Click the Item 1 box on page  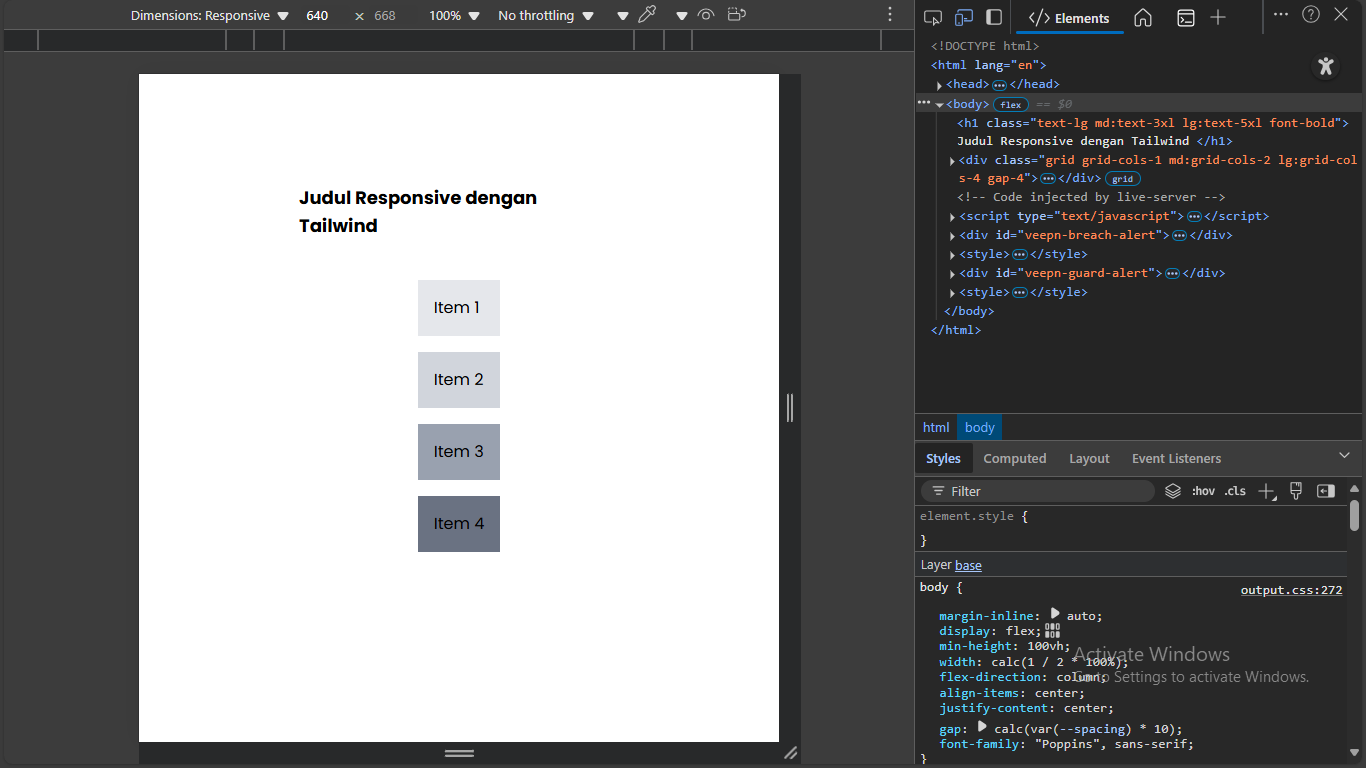459,308
